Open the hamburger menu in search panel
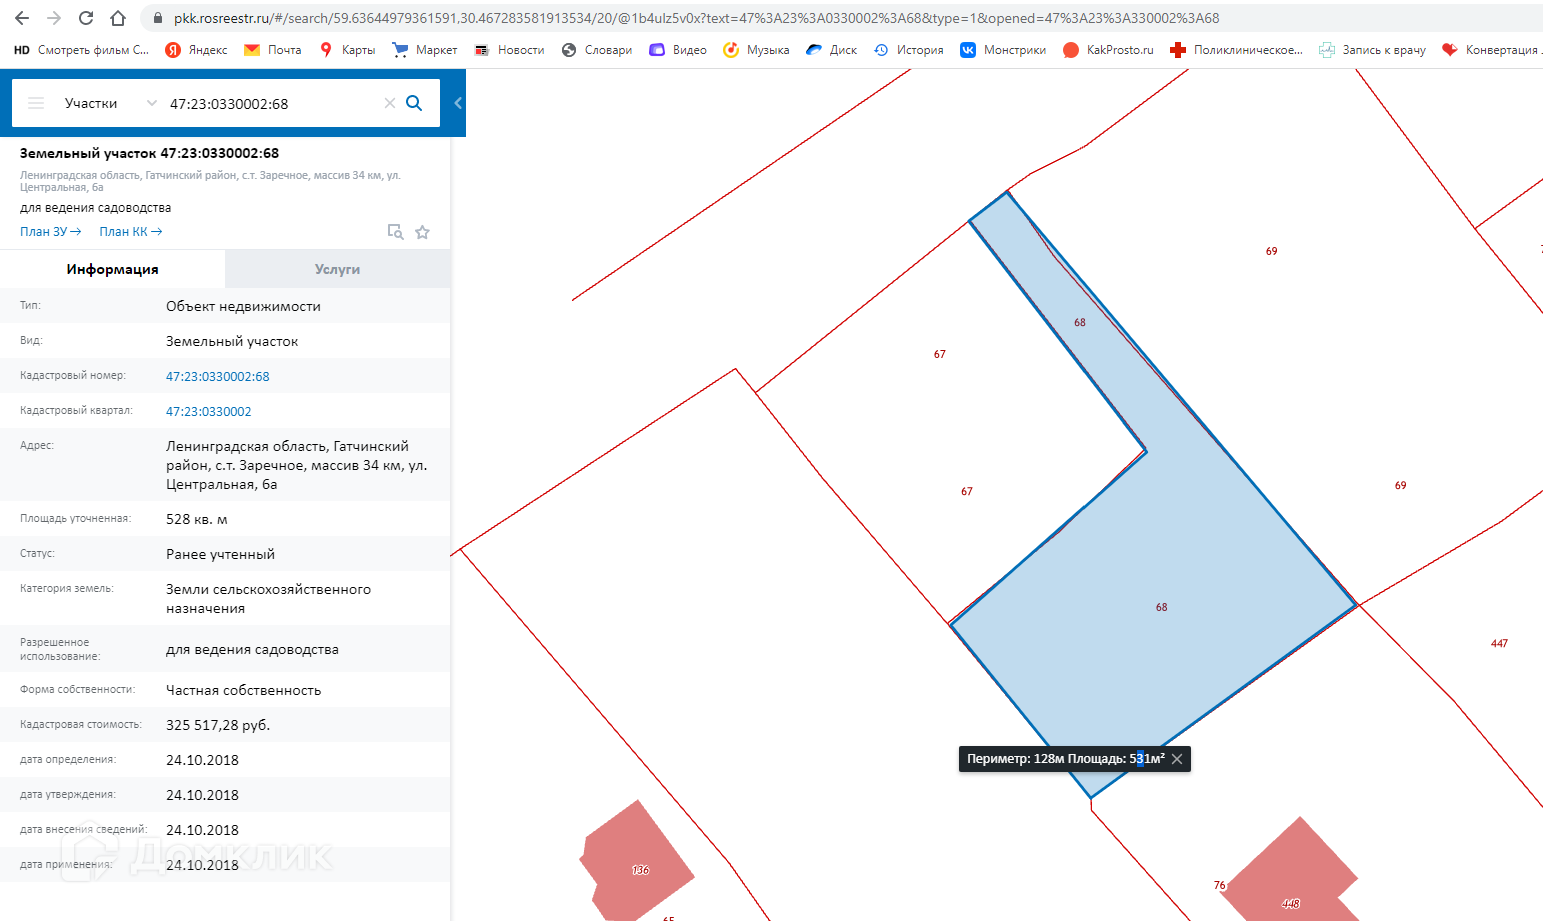 click(x=36, y=103)
